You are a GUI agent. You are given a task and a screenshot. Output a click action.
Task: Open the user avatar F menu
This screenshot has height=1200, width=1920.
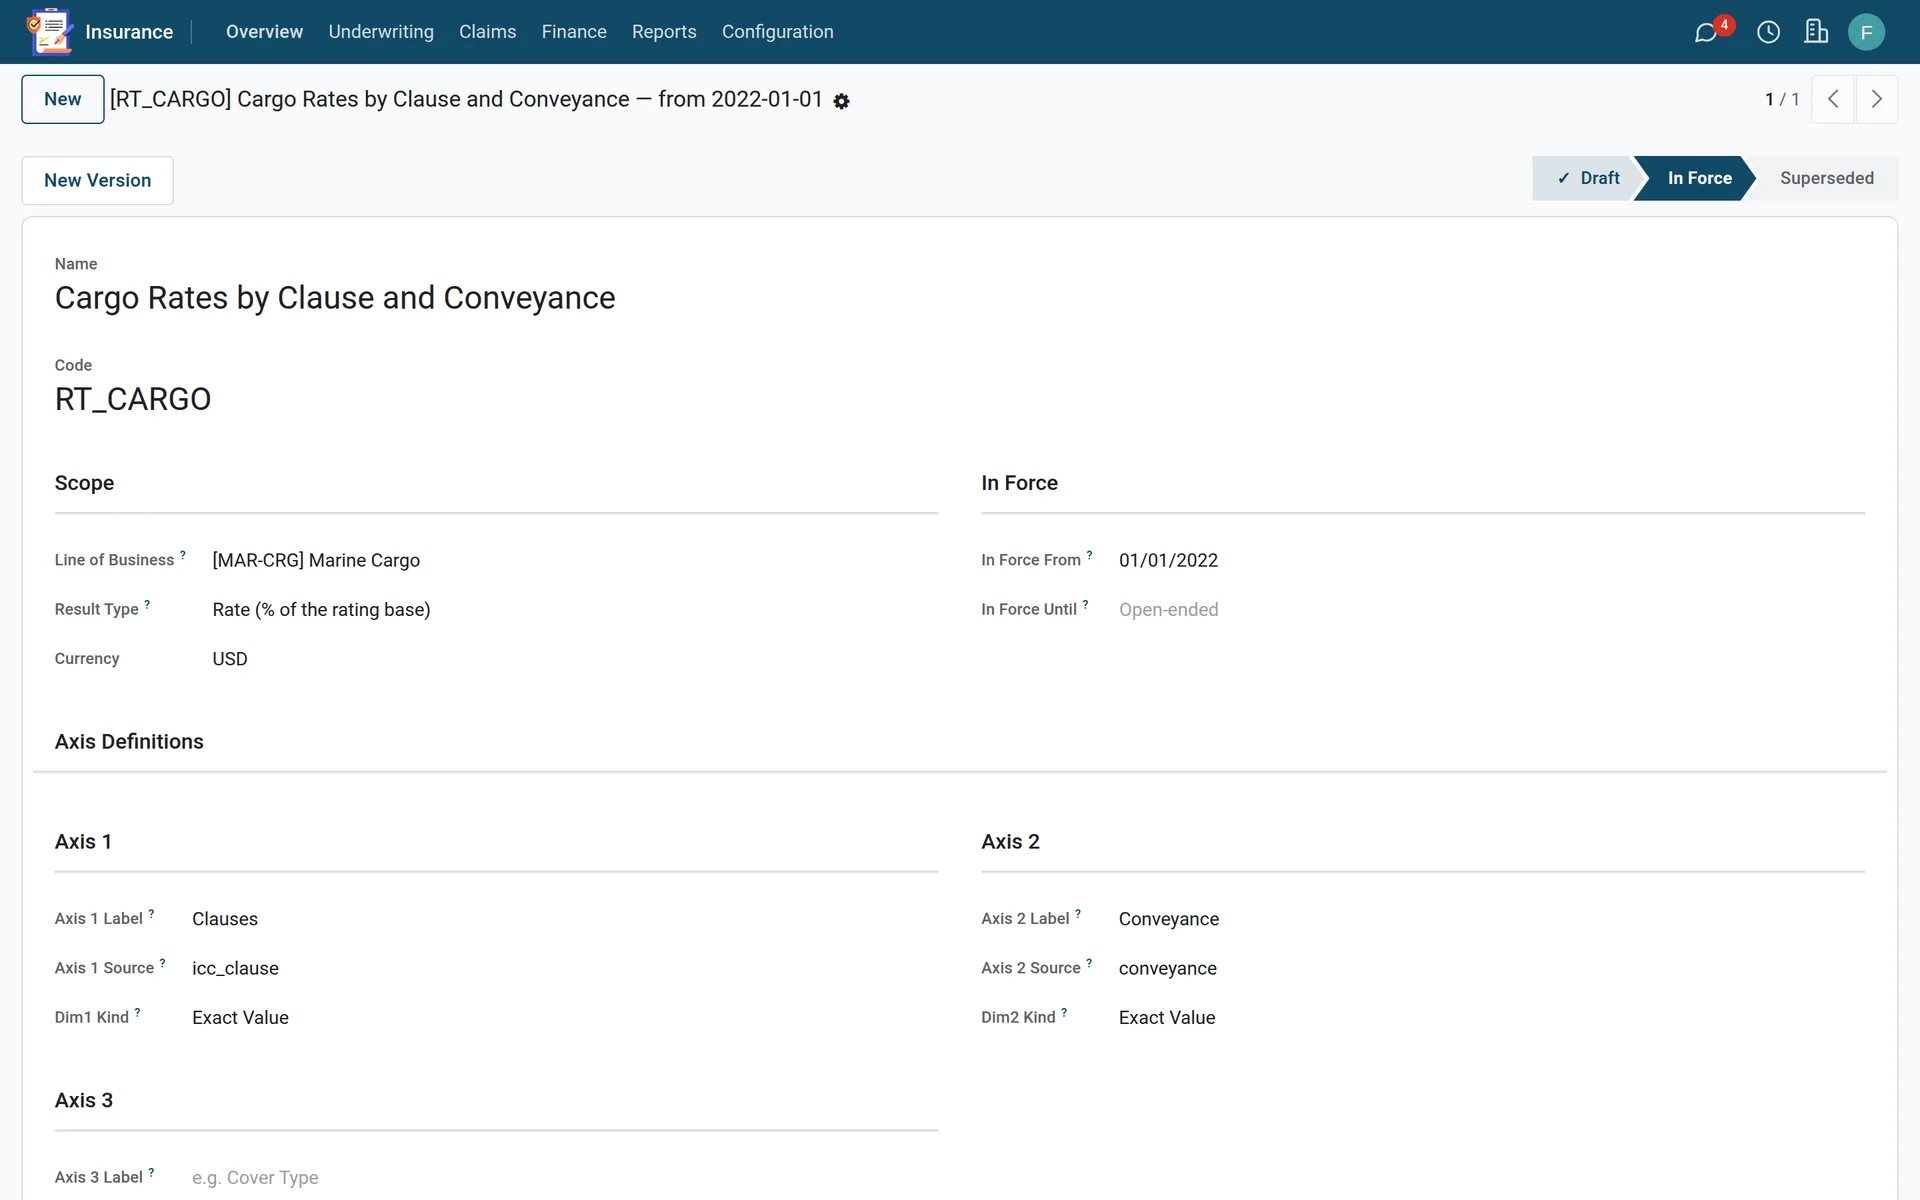click(x=1866, y=32)
